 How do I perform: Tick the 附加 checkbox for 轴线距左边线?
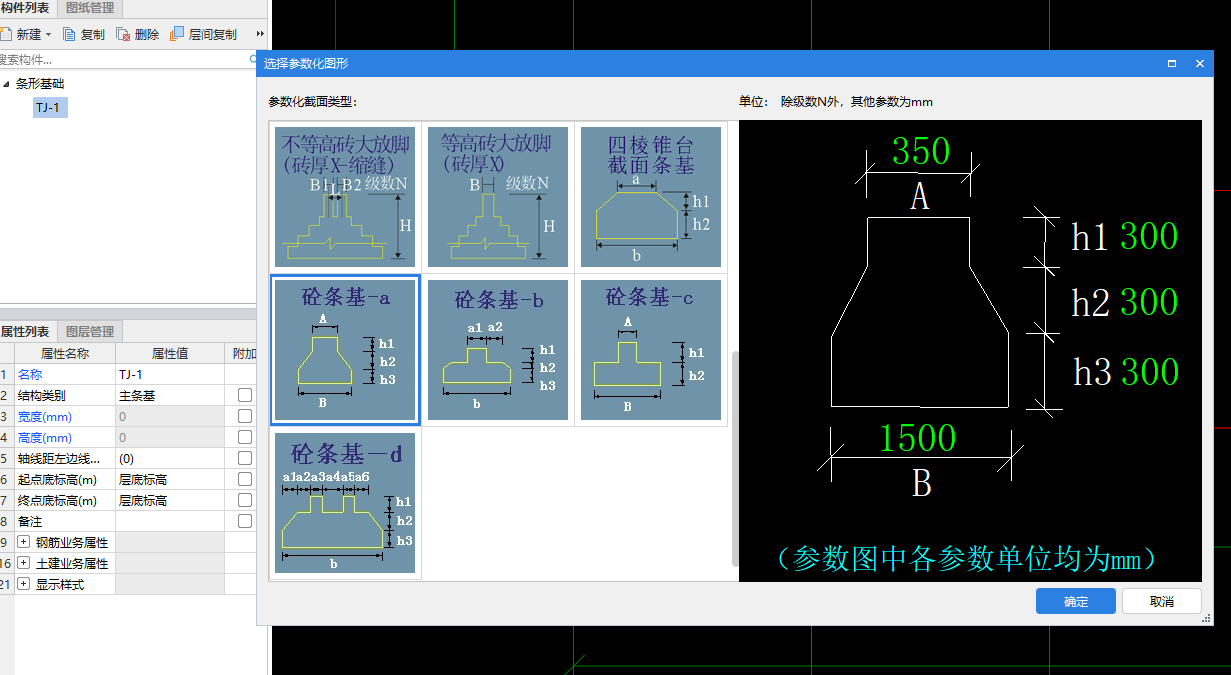pyautogui.click(x=244, y=458)
